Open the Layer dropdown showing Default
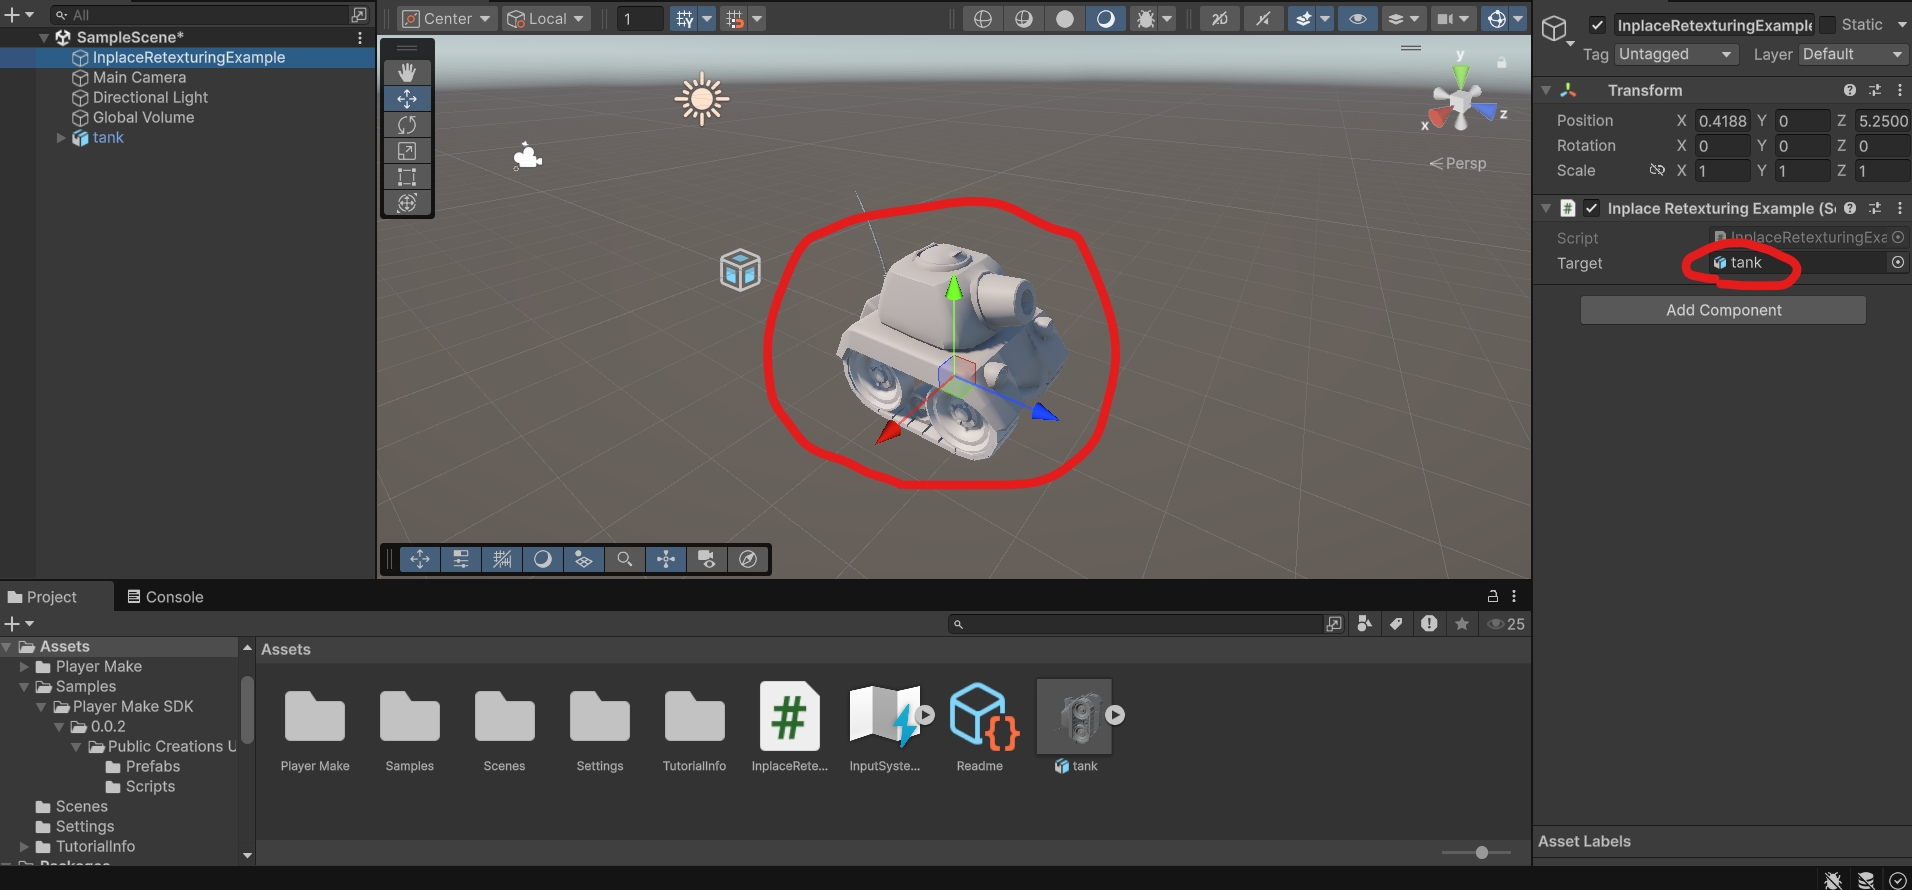Screen dimensions: 1912x890 (x=1852, y=54)
